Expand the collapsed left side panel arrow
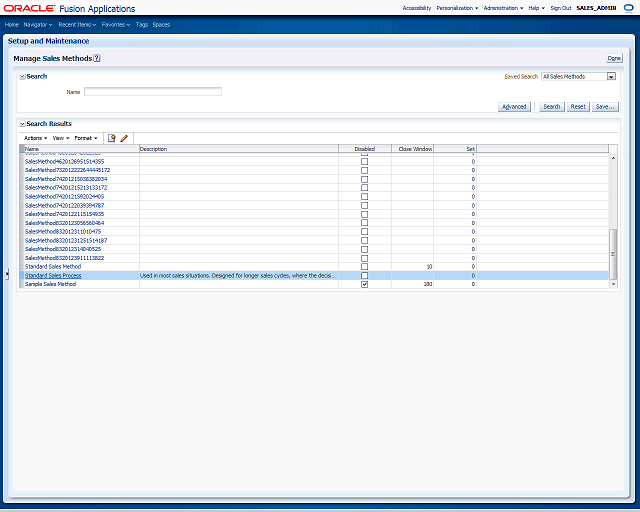The height and width of the screenshot is (512, 640). click(7, 274)
